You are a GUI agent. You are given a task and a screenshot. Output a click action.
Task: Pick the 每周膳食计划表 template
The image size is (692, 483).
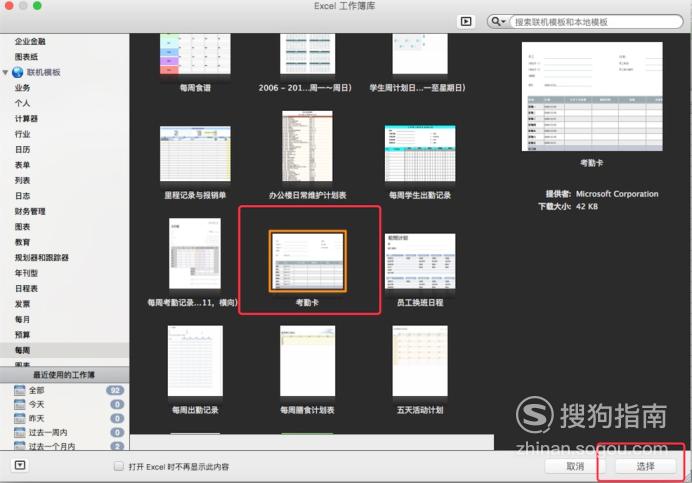coord(308,361)
